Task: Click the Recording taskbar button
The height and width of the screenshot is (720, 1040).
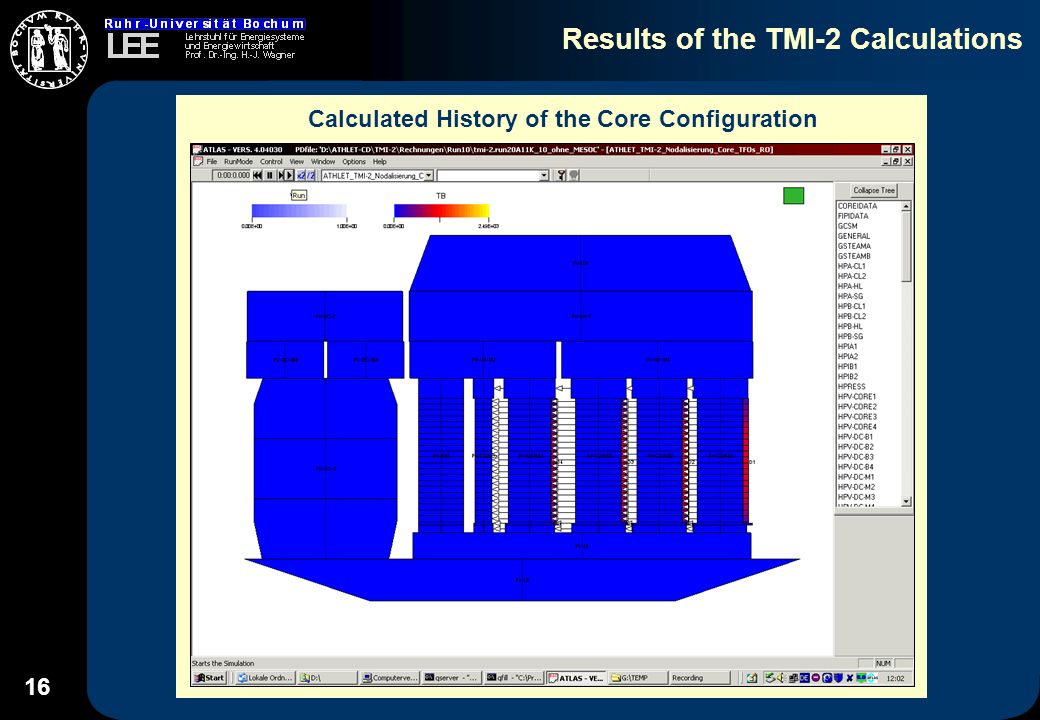Action: click(x=700, y=678)
